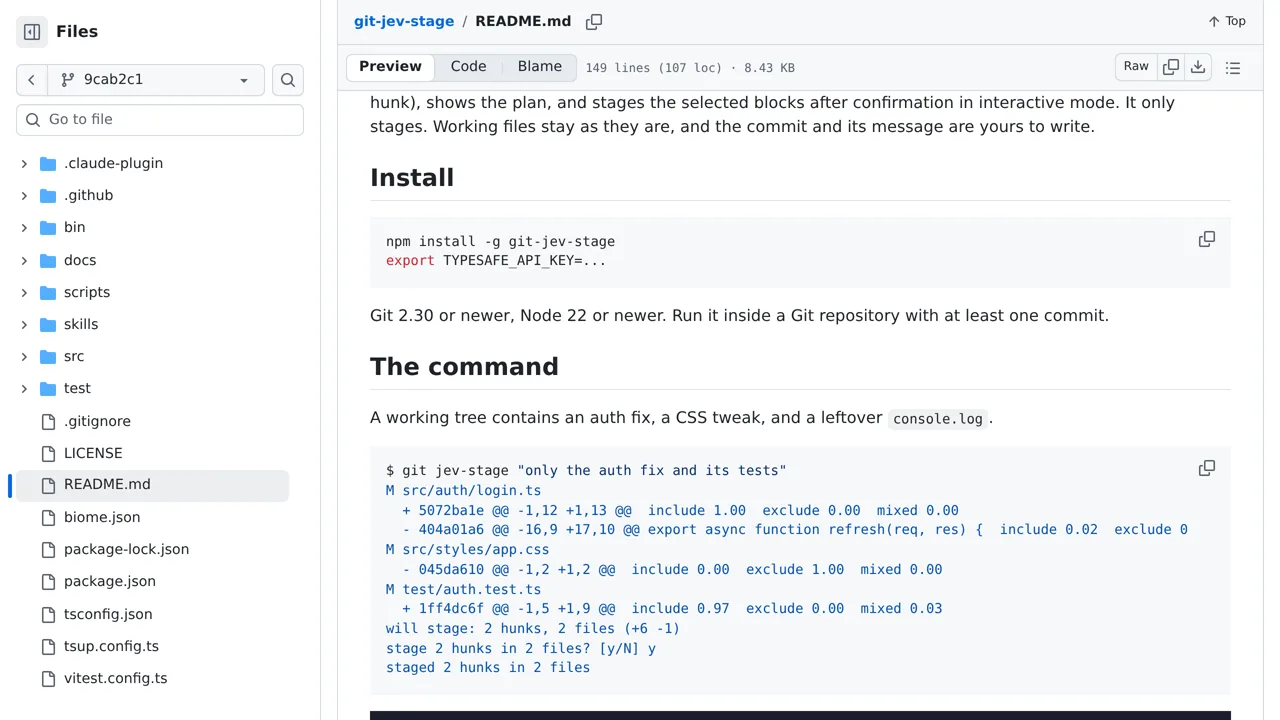Jump to Top of the file
1280x720 pixels.
coord(1226,21)
